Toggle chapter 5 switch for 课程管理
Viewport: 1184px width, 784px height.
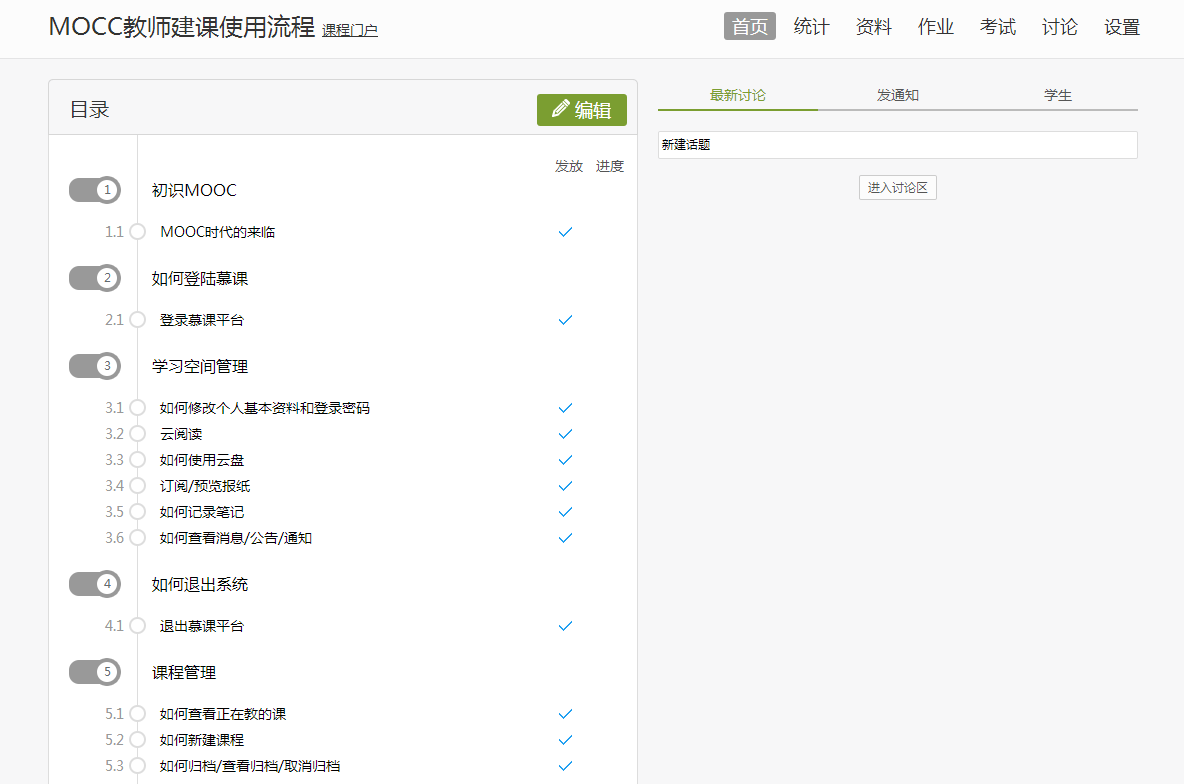click(94, 672)
